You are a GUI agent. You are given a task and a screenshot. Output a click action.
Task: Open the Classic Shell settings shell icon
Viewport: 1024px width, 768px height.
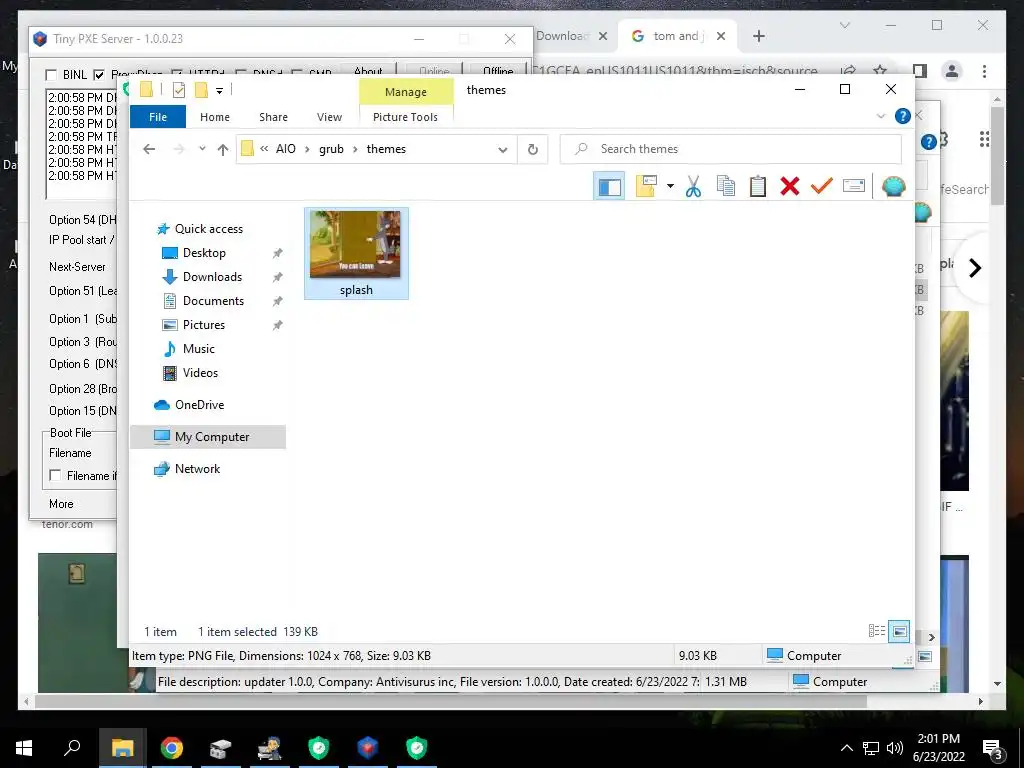coord(893,186)
